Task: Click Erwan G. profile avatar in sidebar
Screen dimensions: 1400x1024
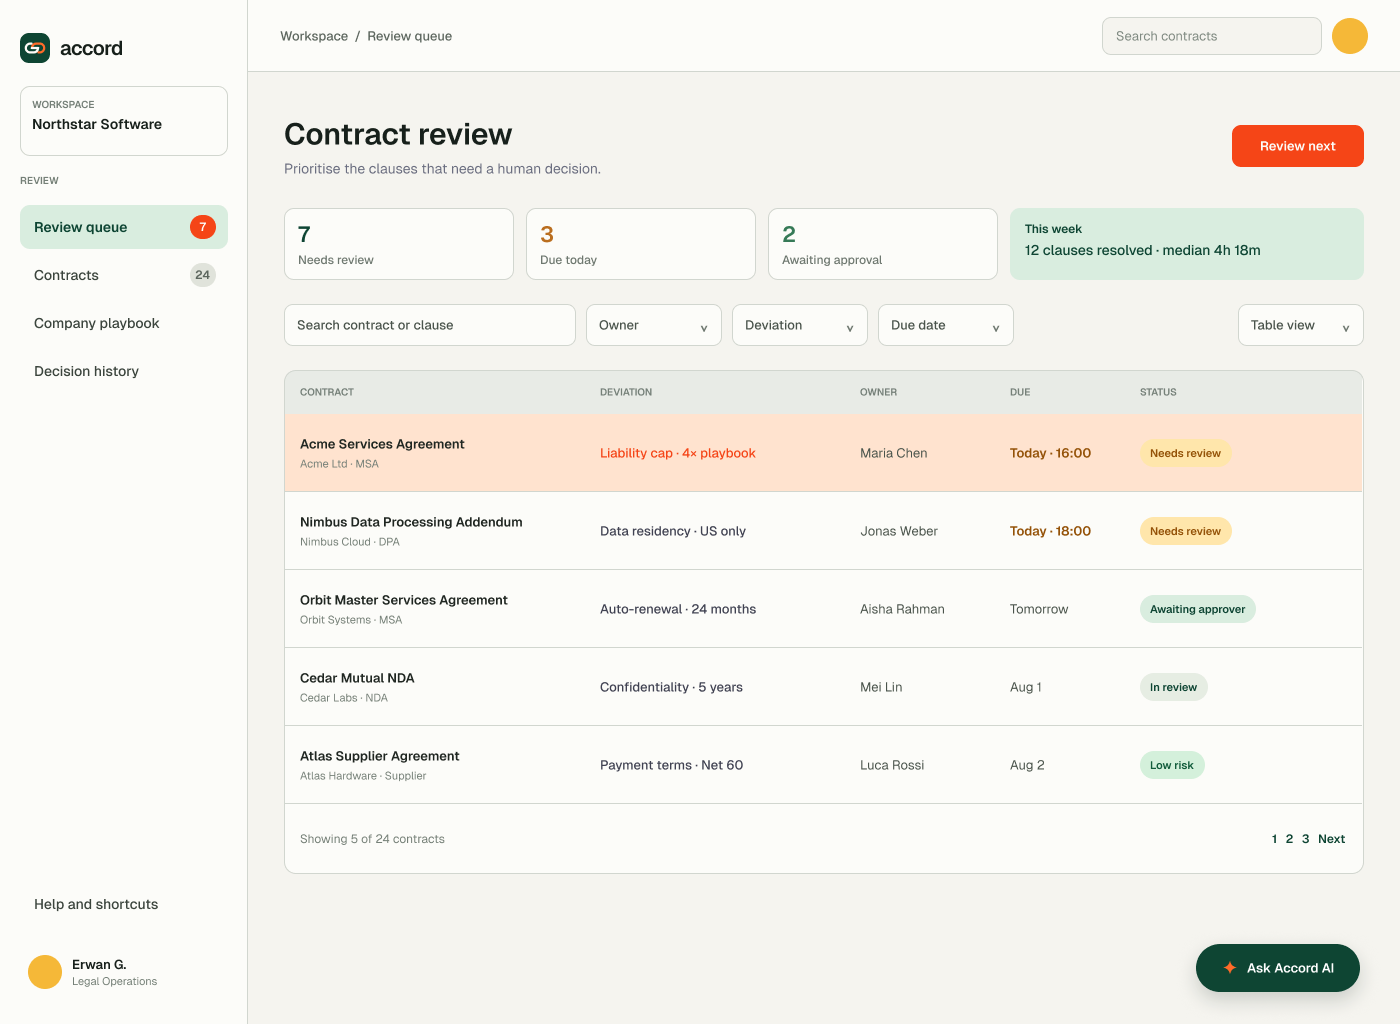Action: (x=45, y=972)
